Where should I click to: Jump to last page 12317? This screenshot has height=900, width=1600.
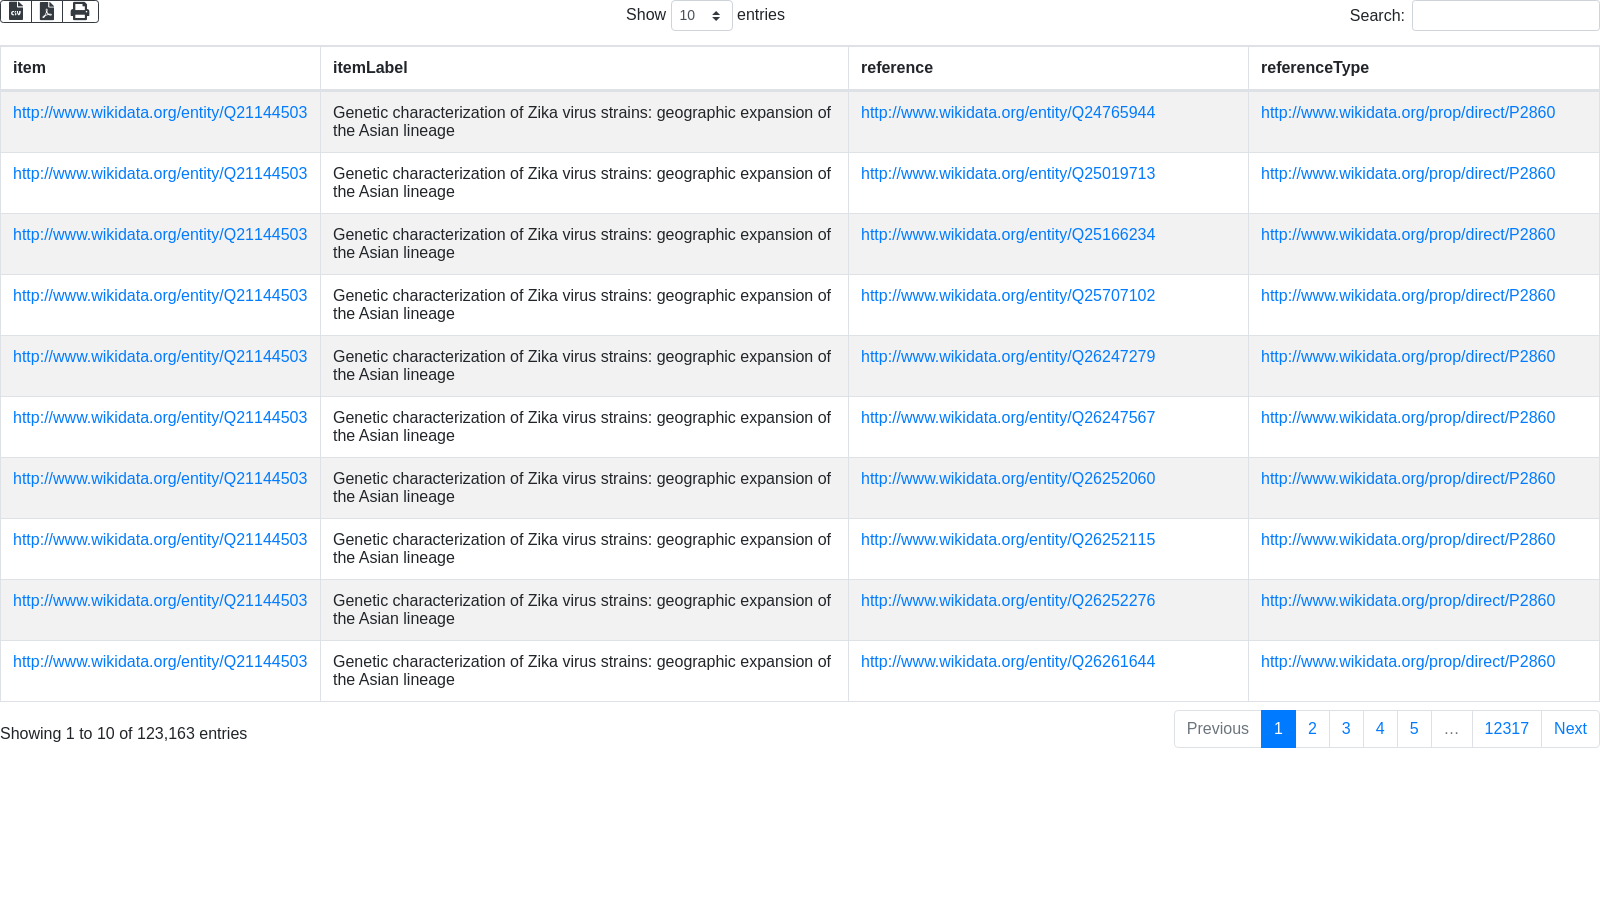pyautogui.click(x=1506, y=729)
